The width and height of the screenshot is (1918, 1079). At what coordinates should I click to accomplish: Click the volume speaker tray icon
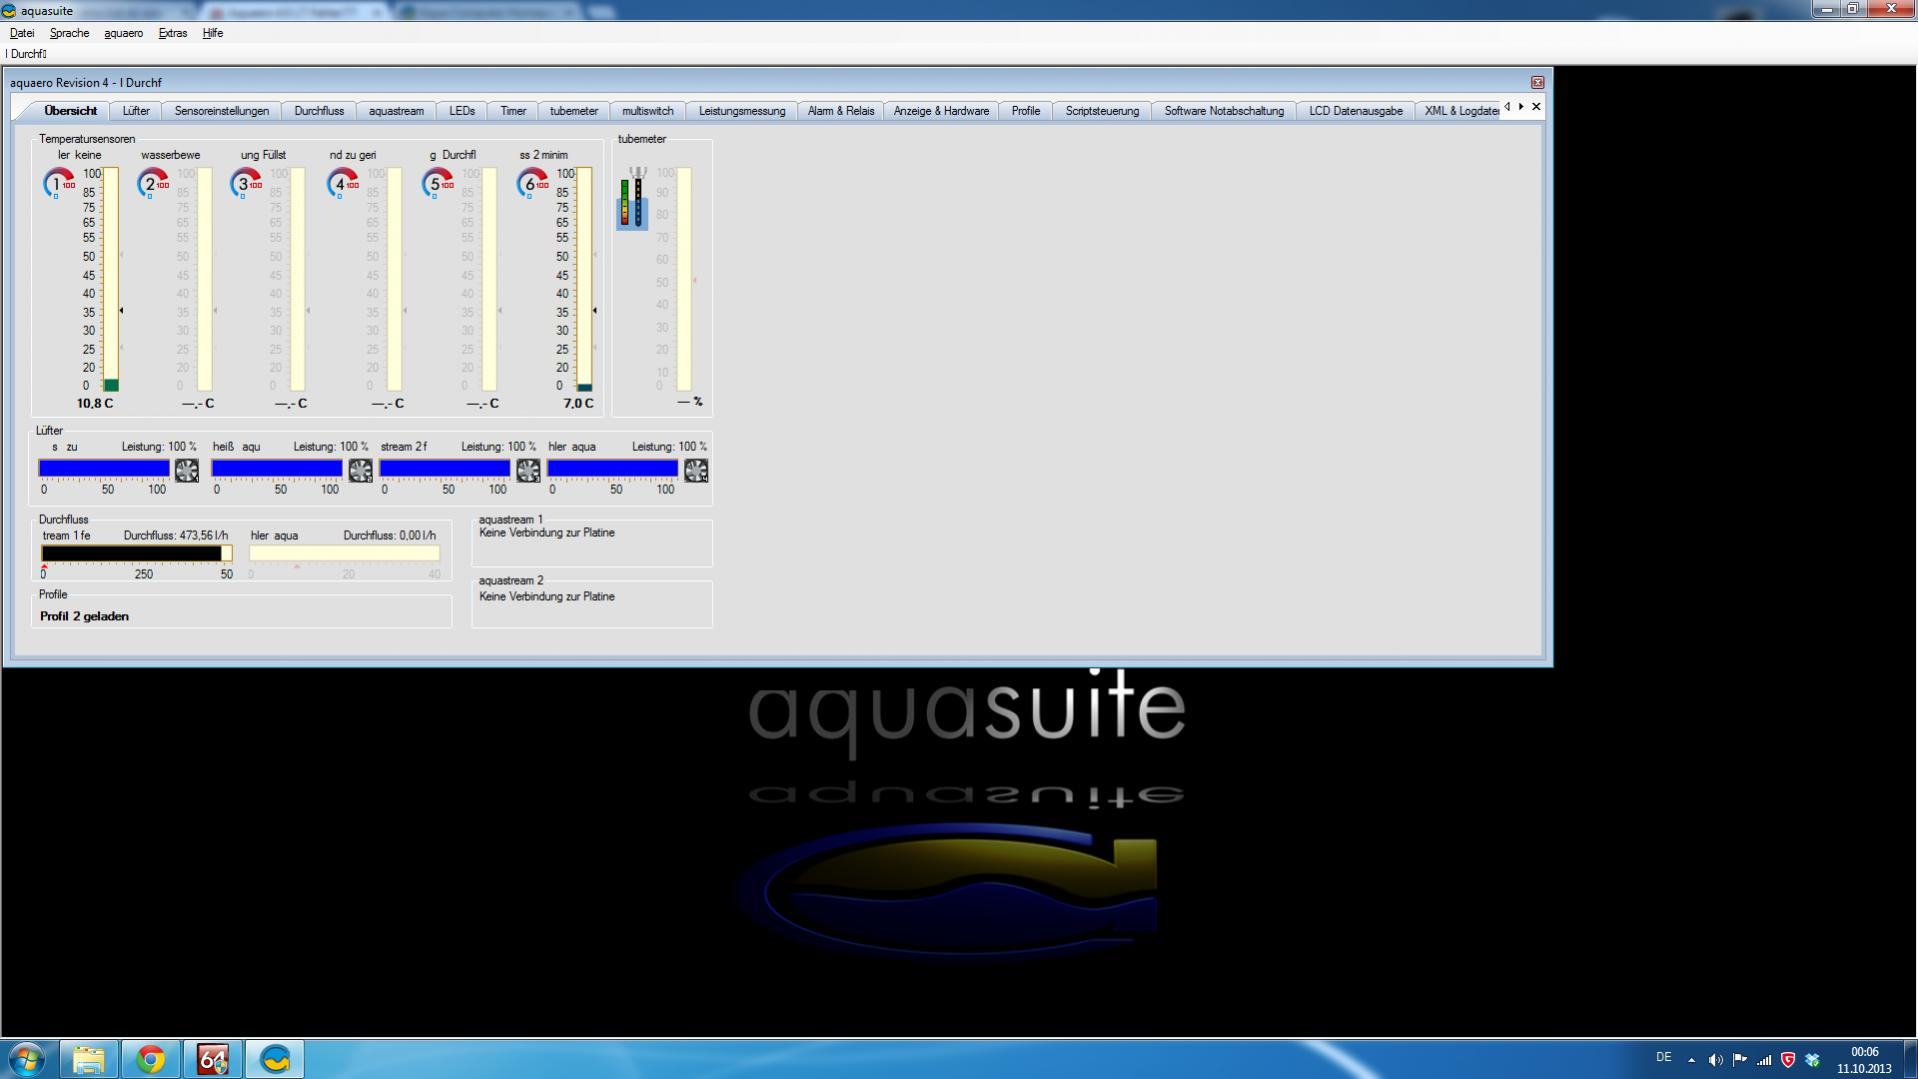pyautogui.click(x=1716, y=1060)
